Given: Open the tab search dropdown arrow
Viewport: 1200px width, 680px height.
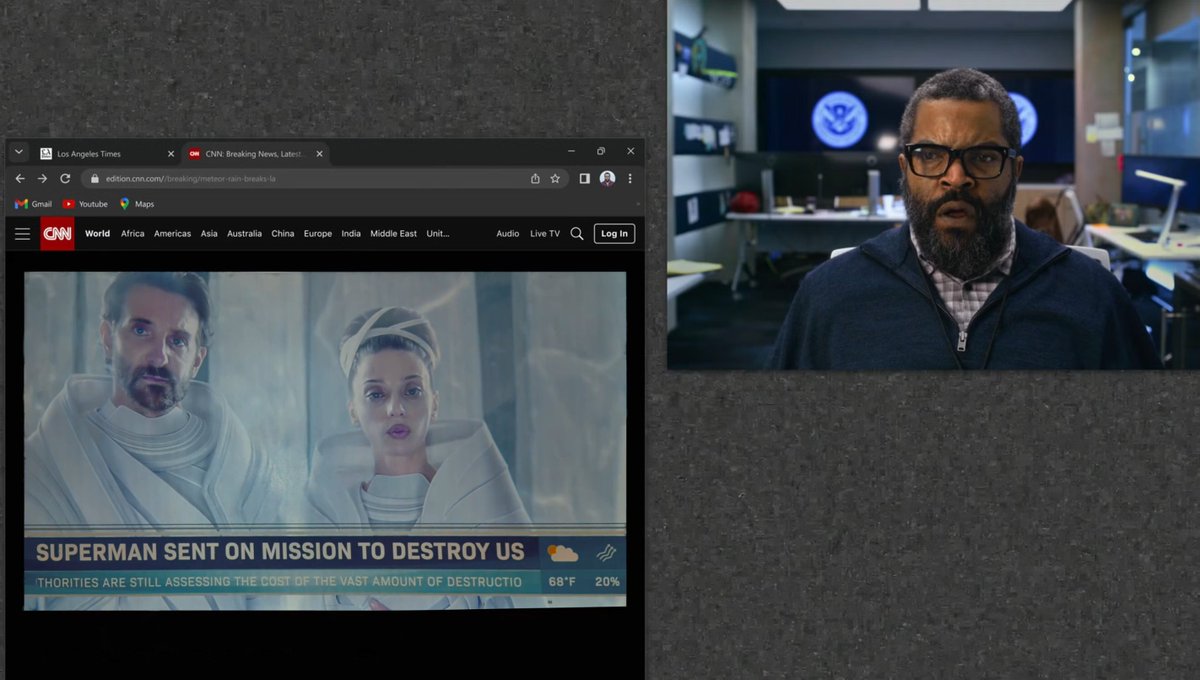Looking at the screenshot, I should point(18,152).
